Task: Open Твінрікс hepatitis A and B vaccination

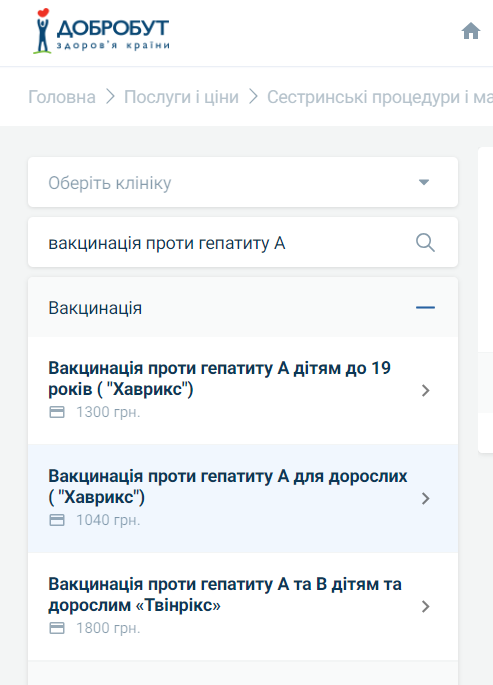Action: click(243, 606)
